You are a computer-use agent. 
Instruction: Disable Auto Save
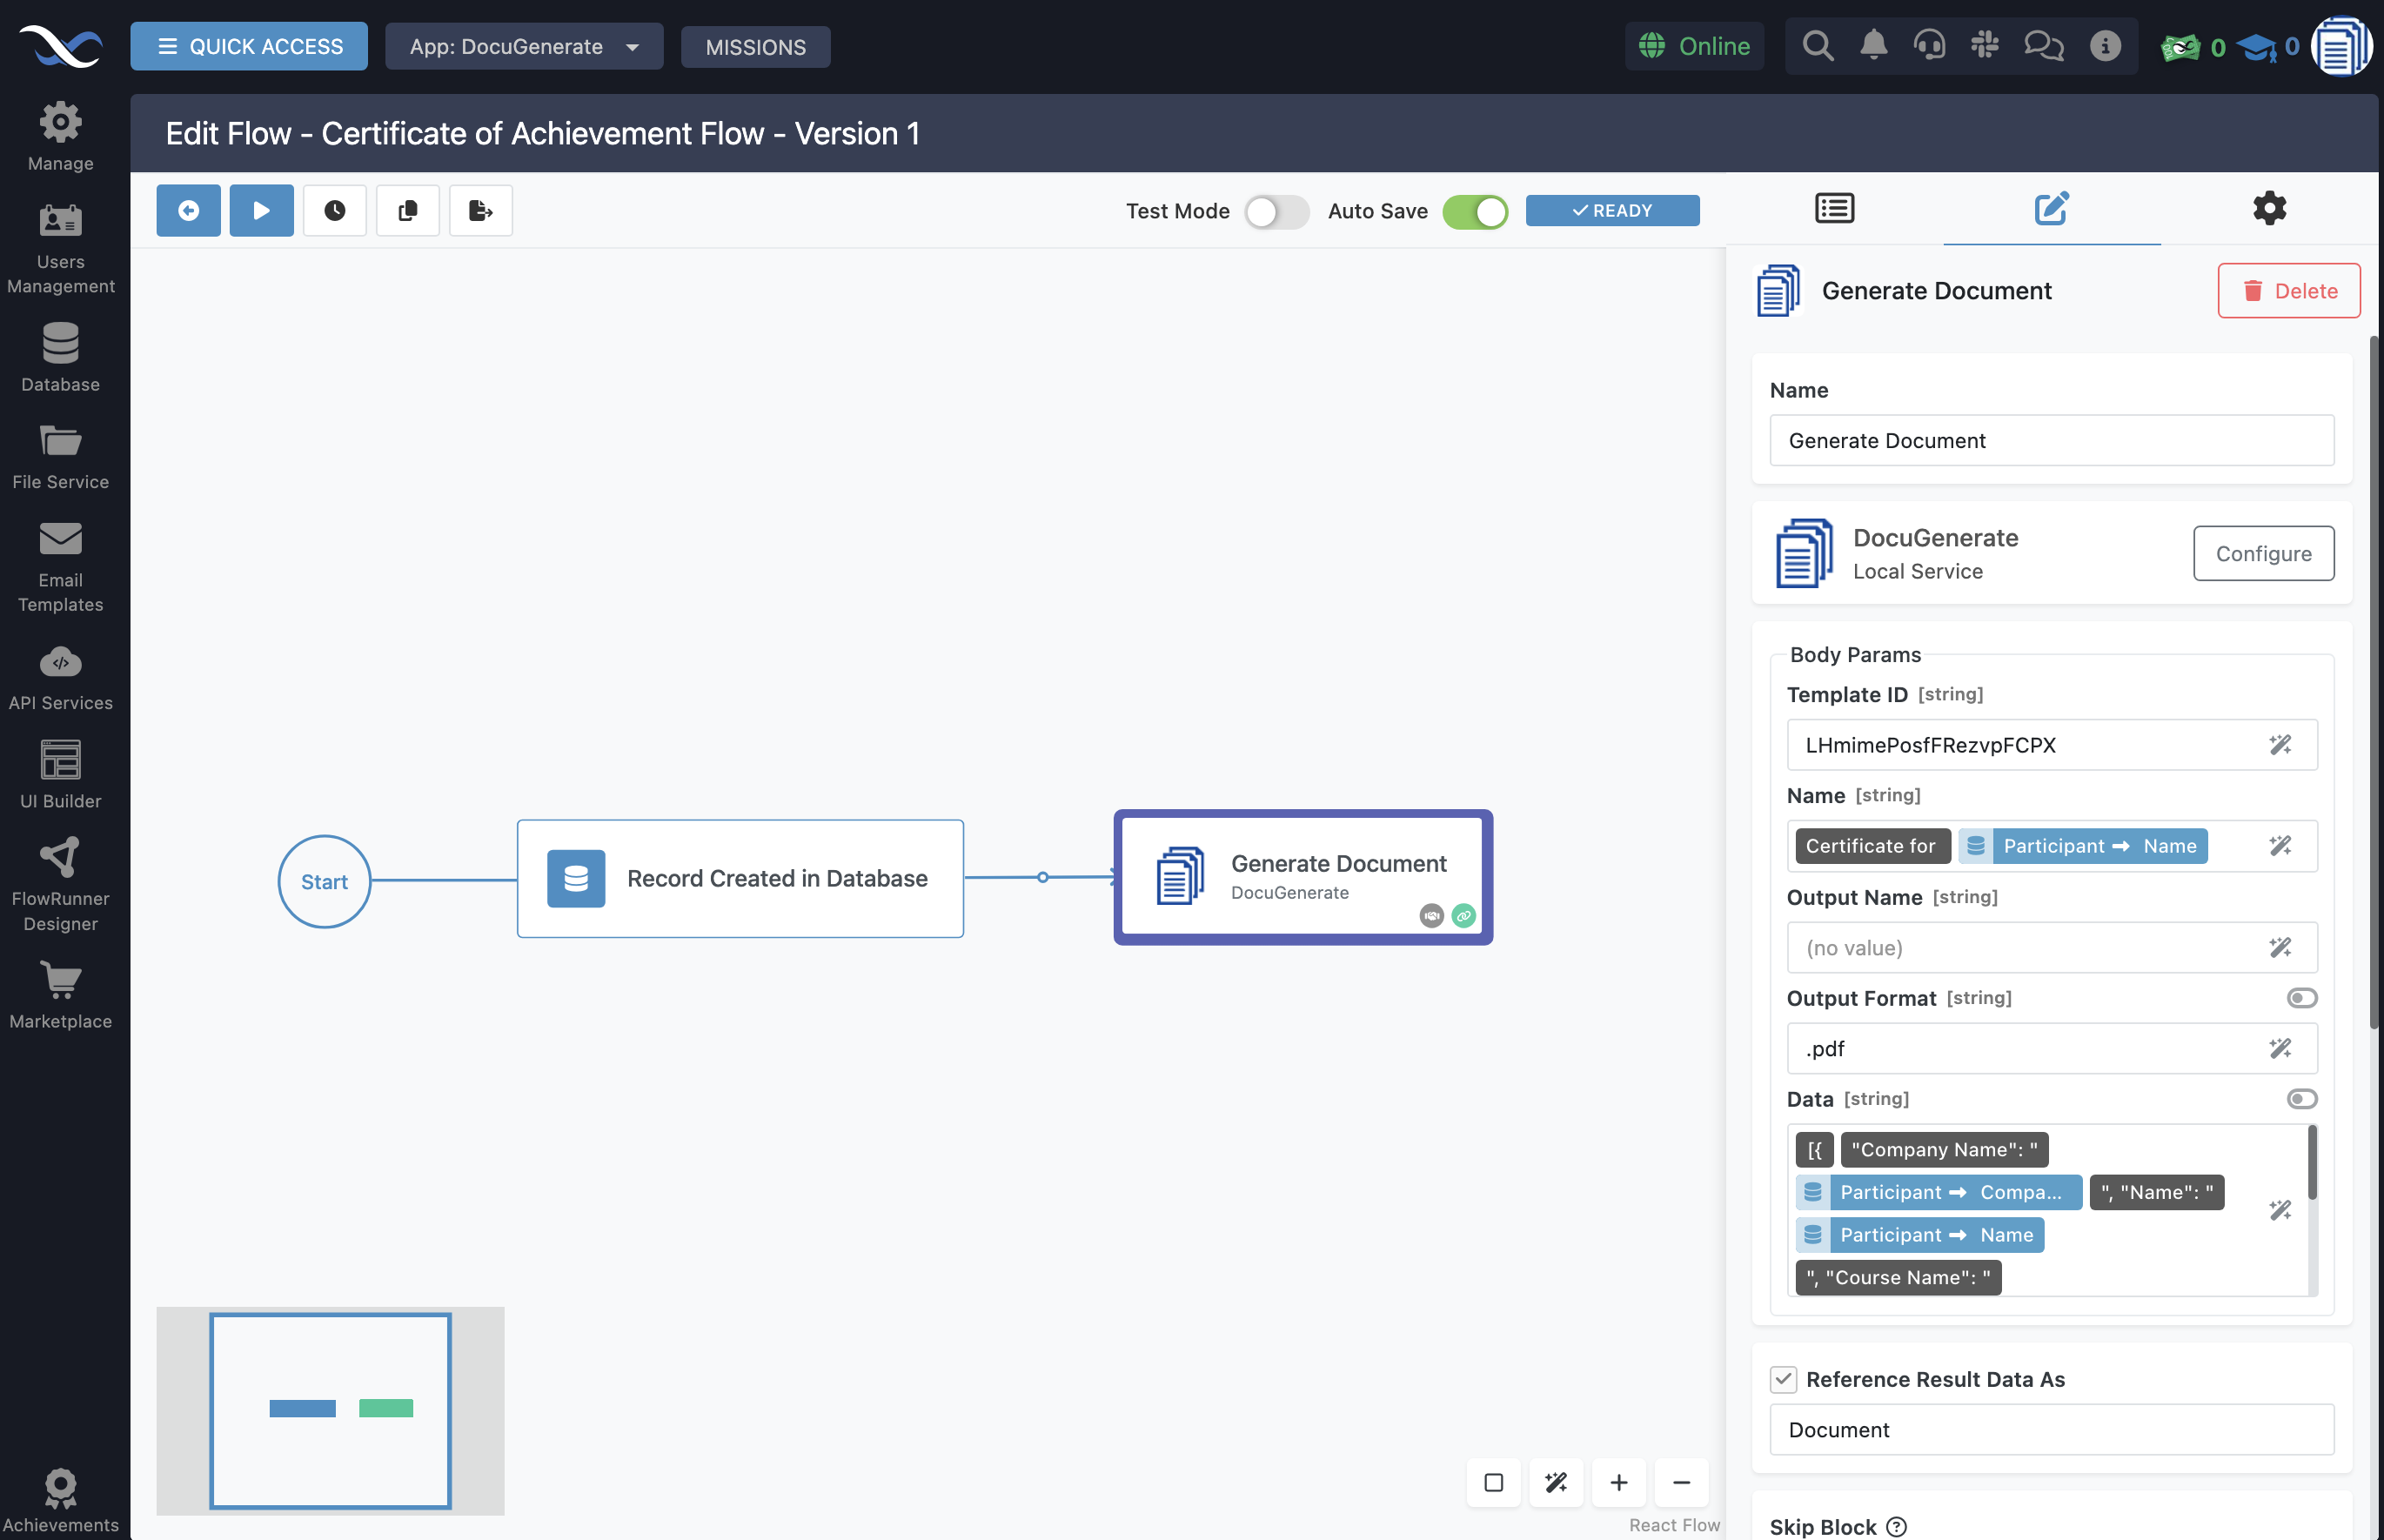click(x=1475, y=212)
